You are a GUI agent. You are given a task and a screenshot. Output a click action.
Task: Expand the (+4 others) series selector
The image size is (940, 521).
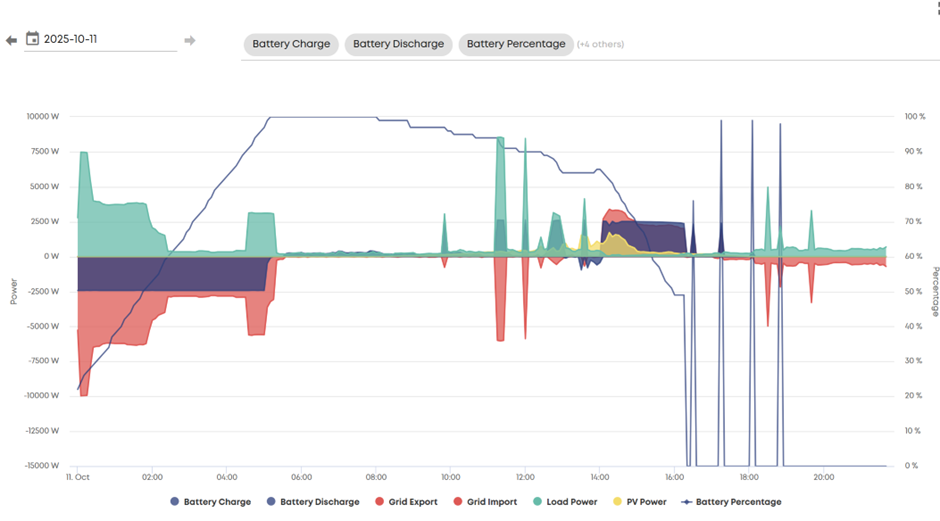(x=600, y=44)
